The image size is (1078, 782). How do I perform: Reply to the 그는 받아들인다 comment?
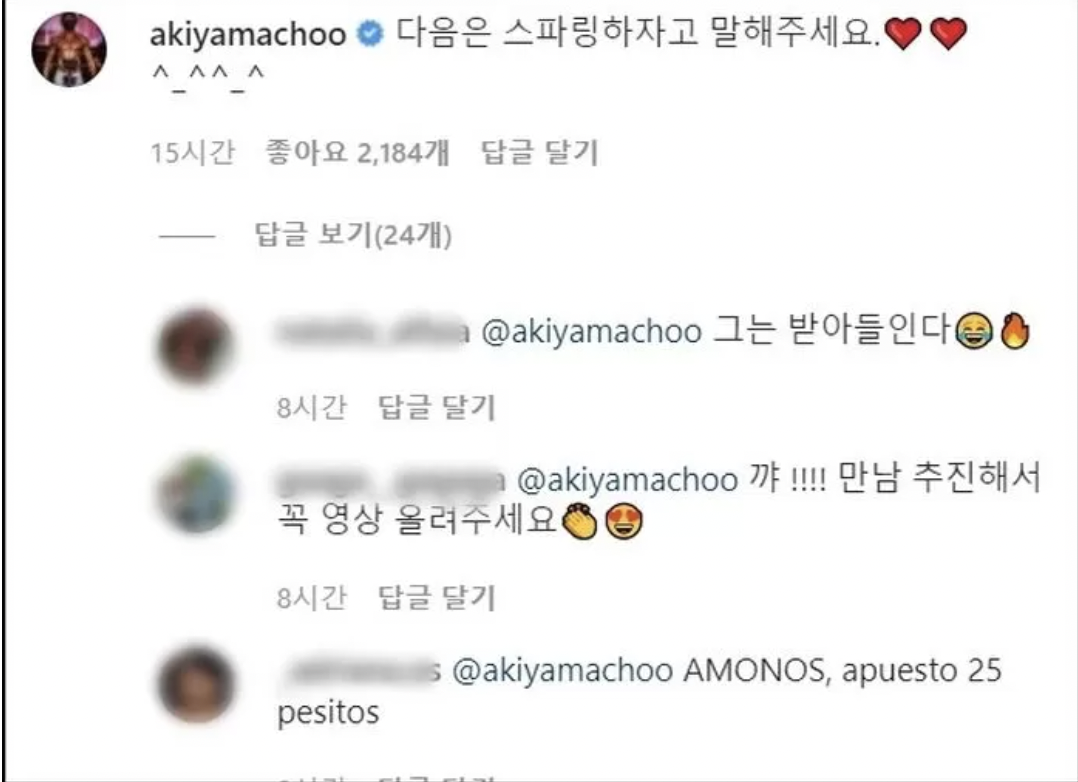tap(437, 407)
